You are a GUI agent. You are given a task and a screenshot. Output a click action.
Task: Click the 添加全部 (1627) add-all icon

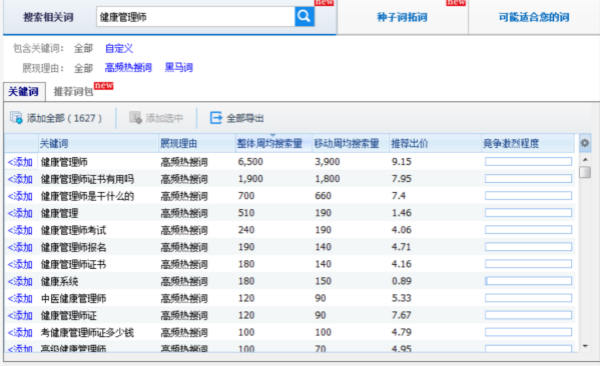[16, 118]
